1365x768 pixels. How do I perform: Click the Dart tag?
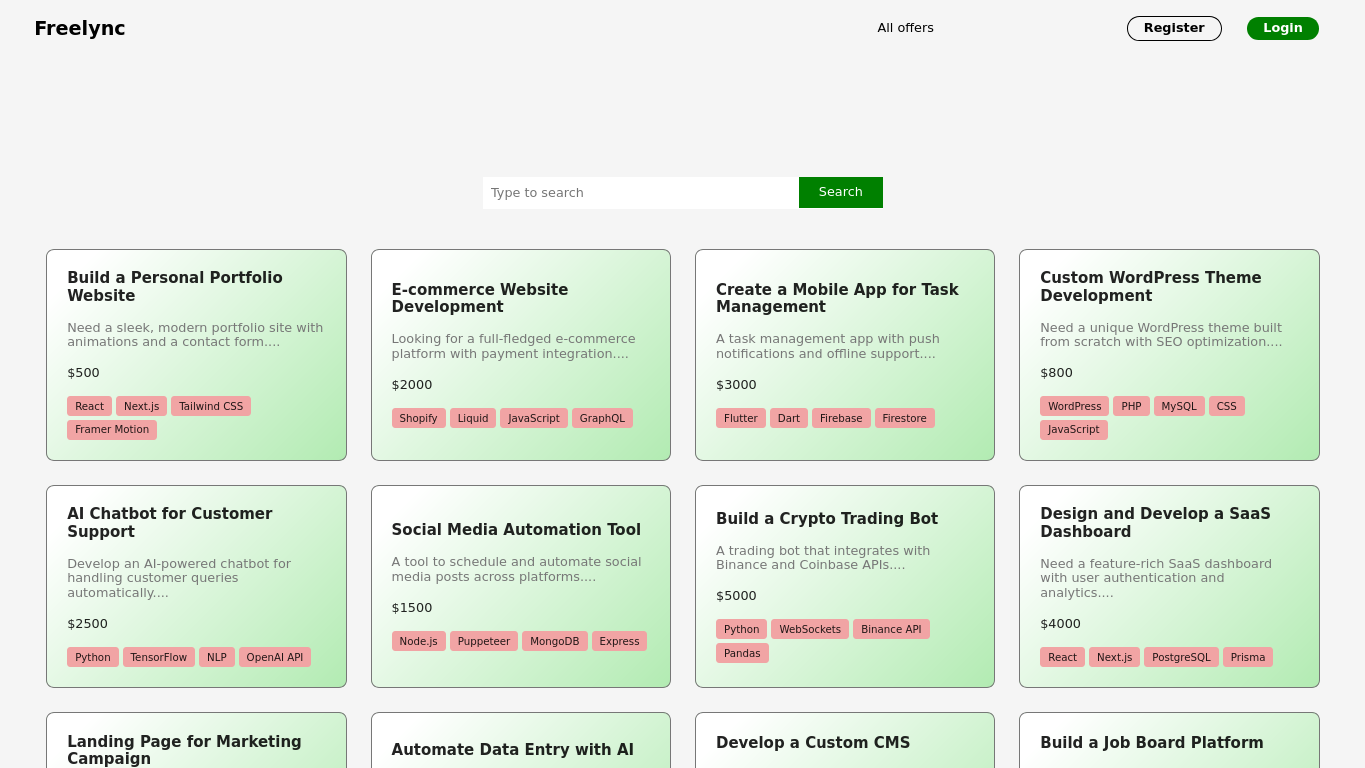click(x=789, y=418)
